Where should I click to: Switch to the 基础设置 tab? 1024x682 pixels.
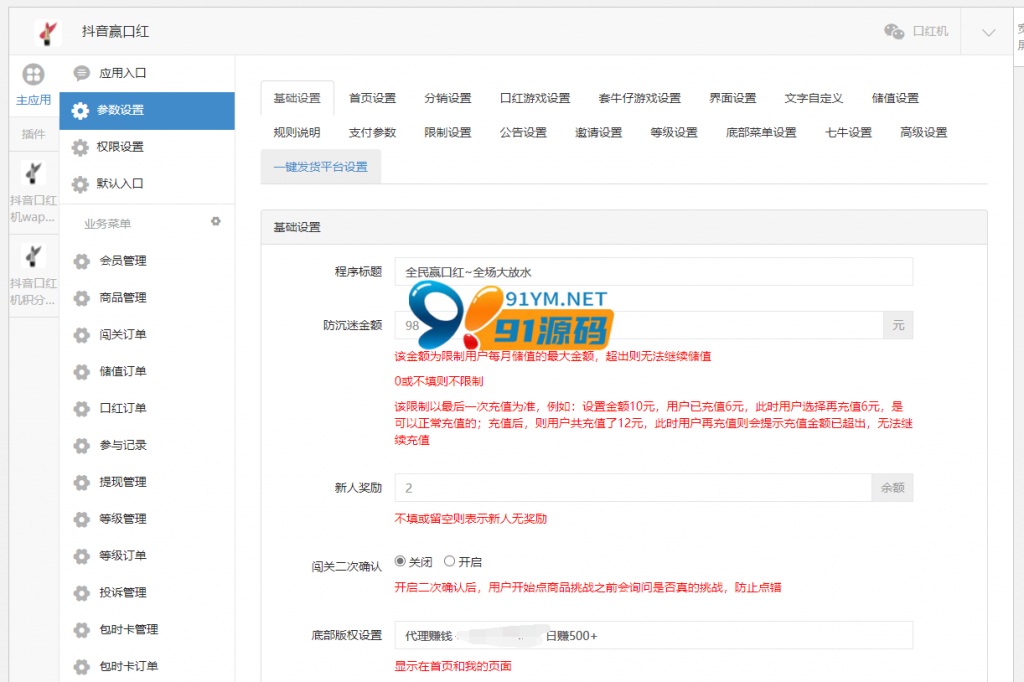coord(297,98)
